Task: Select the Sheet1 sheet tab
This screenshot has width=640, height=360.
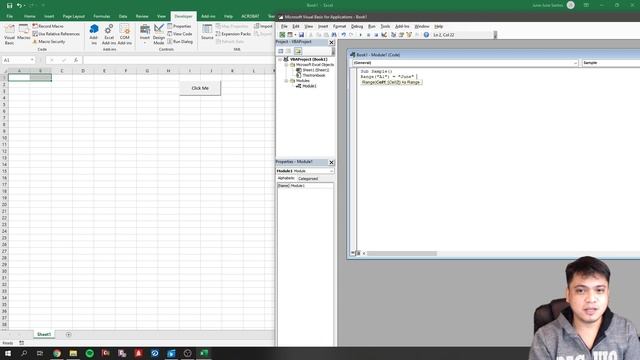Action: pyautogui.click(x=44, y=334)
